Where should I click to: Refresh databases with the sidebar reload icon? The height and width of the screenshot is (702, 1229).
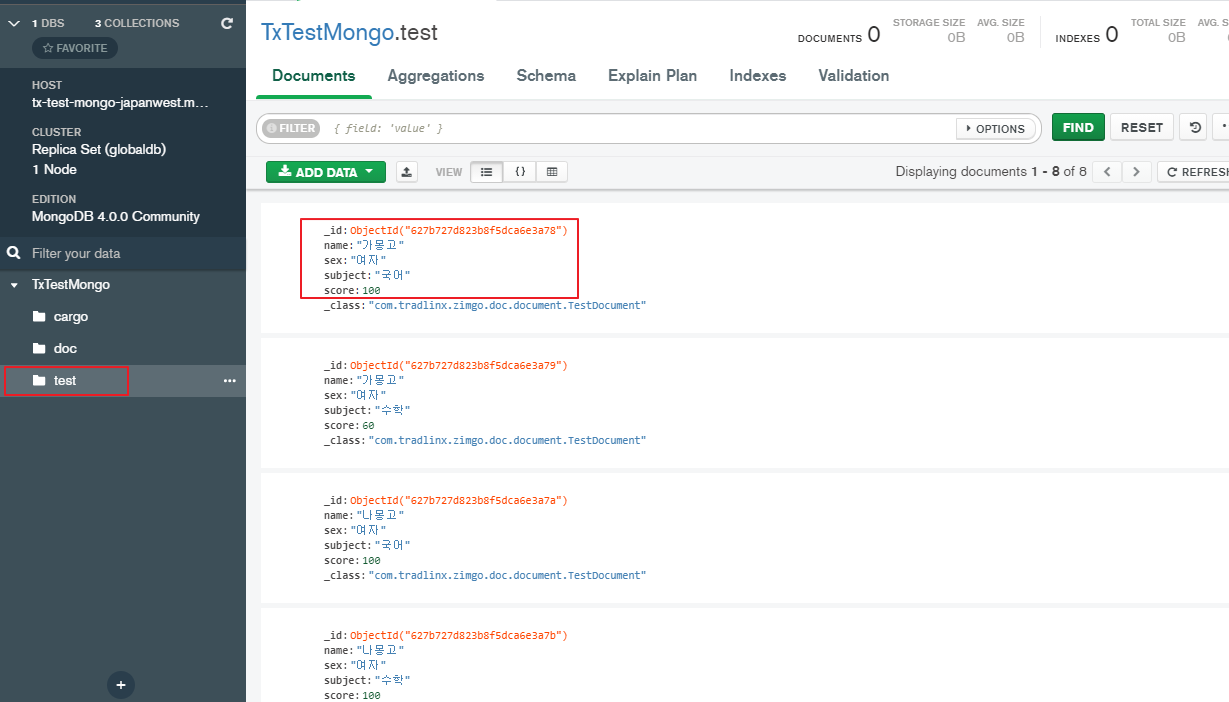(x=227, y=23)
